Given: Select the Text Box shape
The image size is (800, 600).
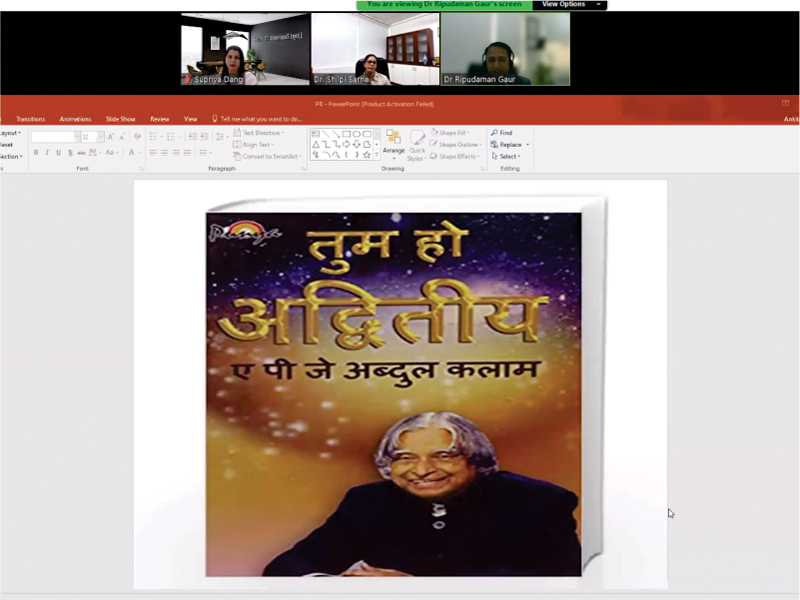Looking at the screenshot, I should 315,134.
